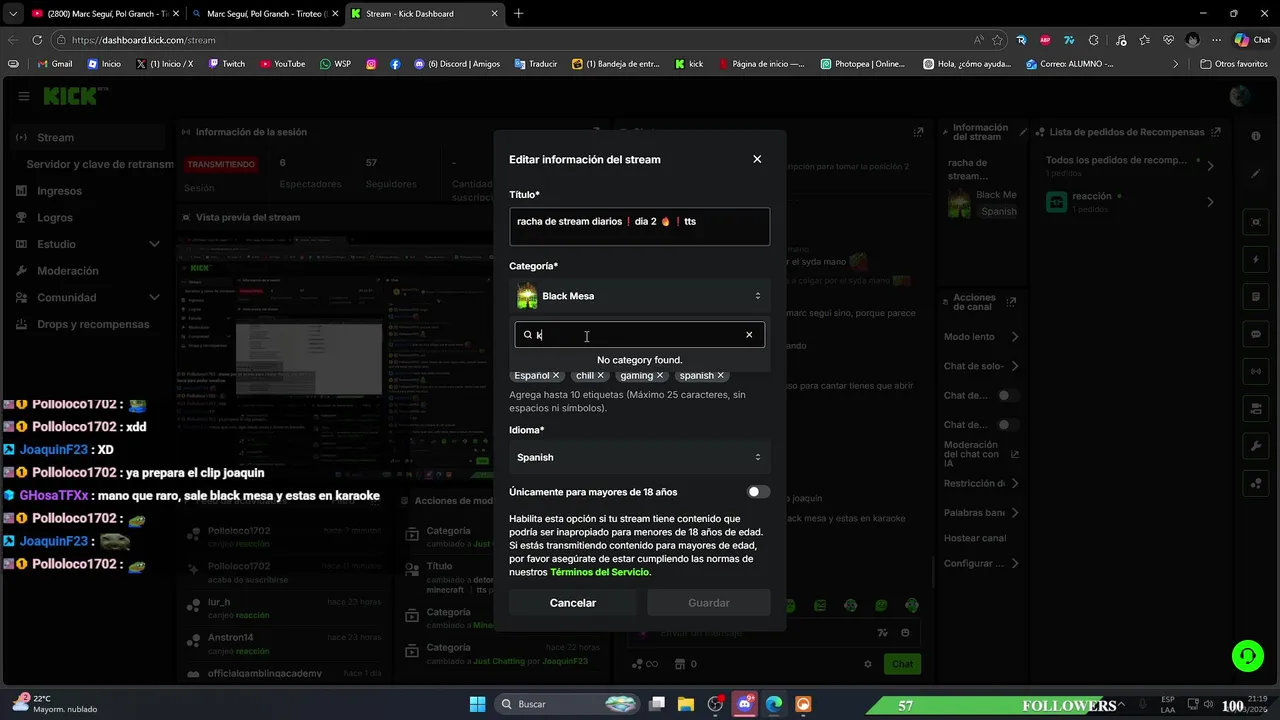Click the document icon in right rail
The image size is (1280, 720).
[x=1256, y=297]
